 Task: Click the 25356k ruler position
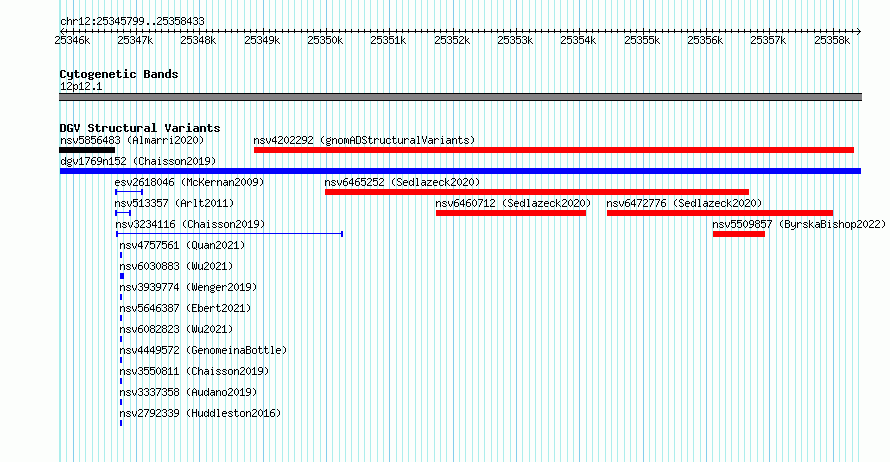pyautogui.click(x=706, y=40)
